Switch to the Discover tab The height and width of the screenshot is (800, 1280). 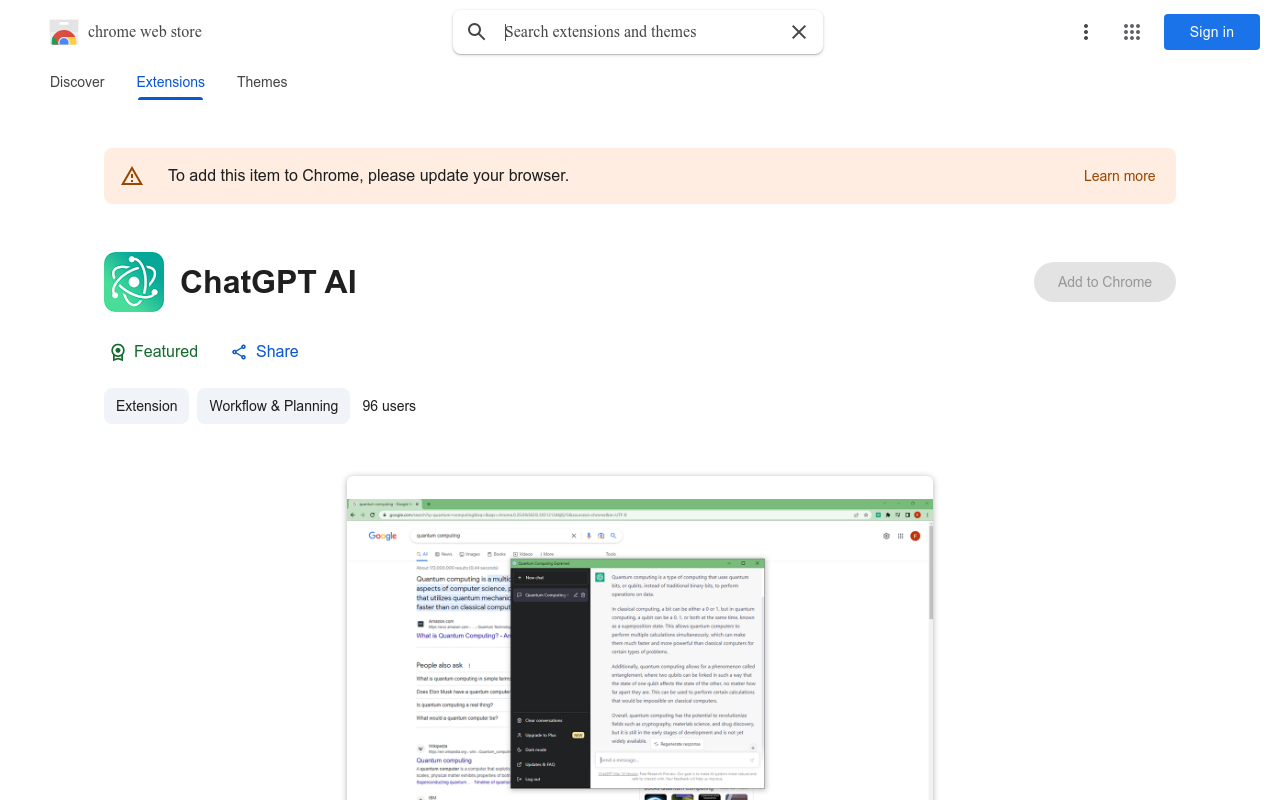77,82
